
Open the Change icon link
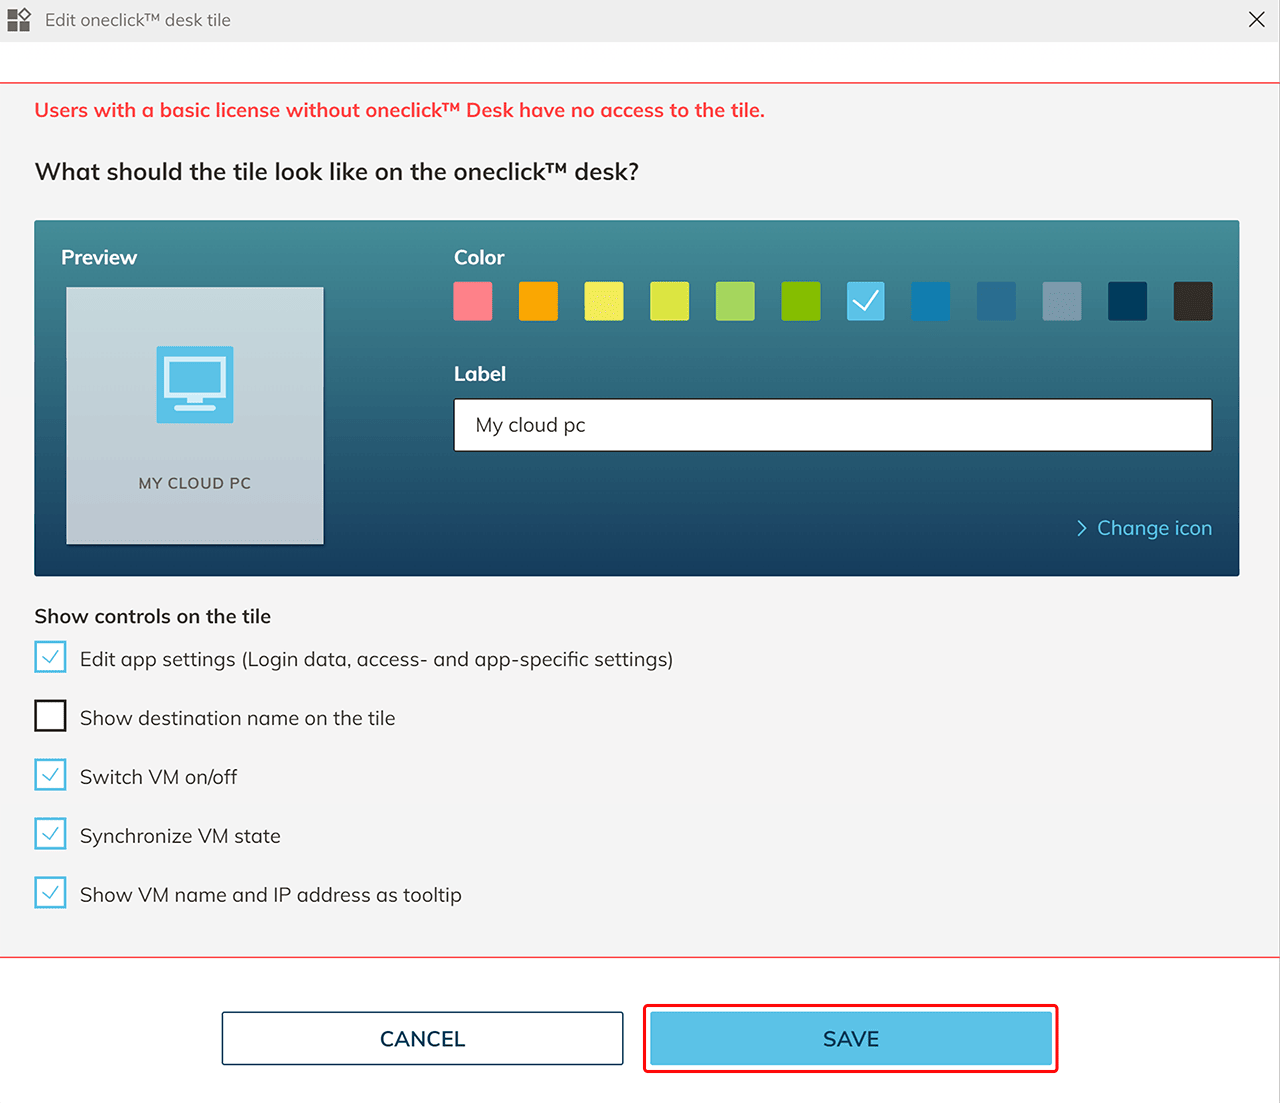[x=1153, y=528]
